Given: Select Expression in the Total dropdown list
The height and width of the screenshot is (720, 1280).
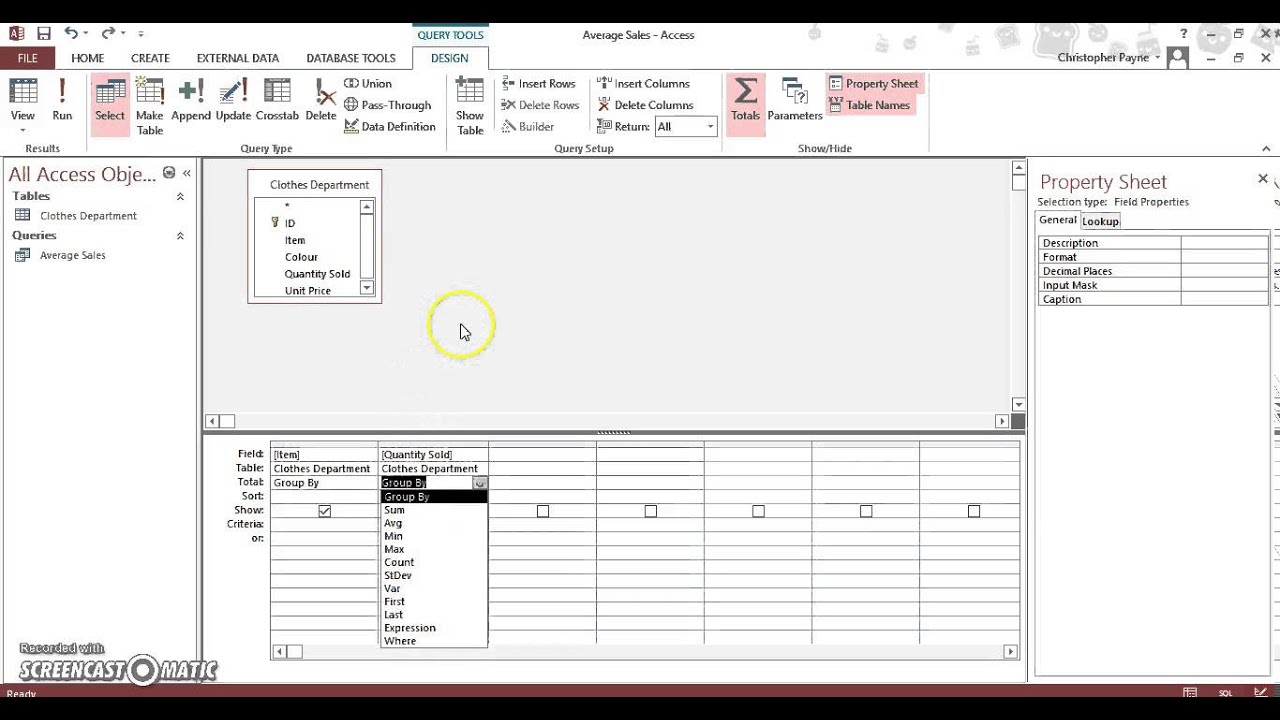Looking at the screenshot, I should pos(433,628).
